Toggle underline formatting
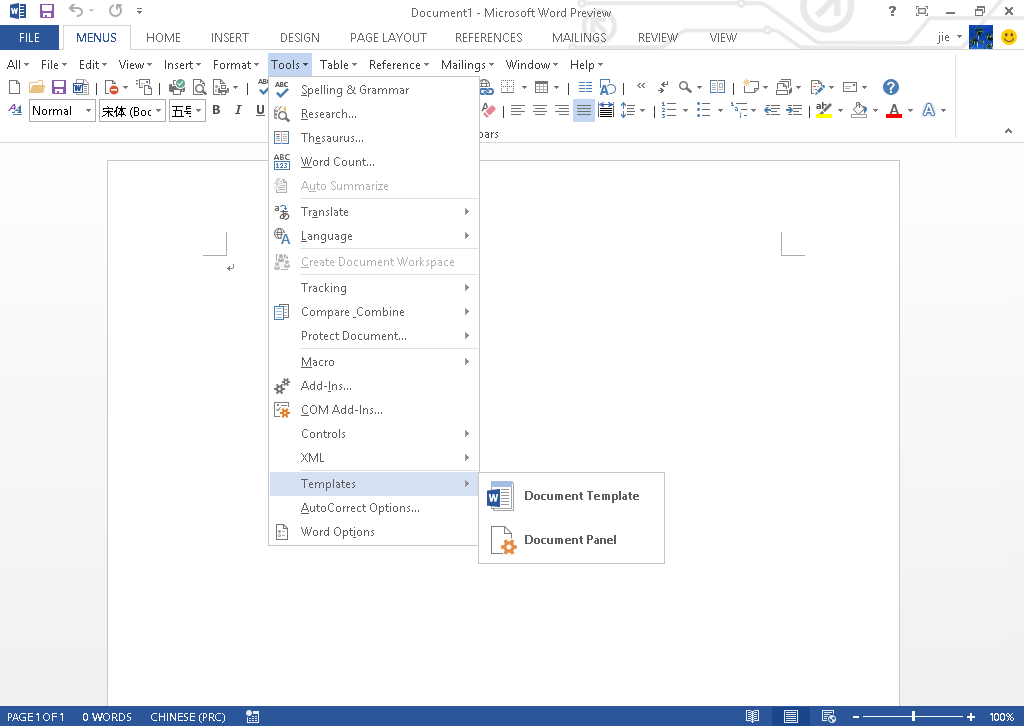Image resolution: width=1024 pixels, height=726 pixels. 258,110
